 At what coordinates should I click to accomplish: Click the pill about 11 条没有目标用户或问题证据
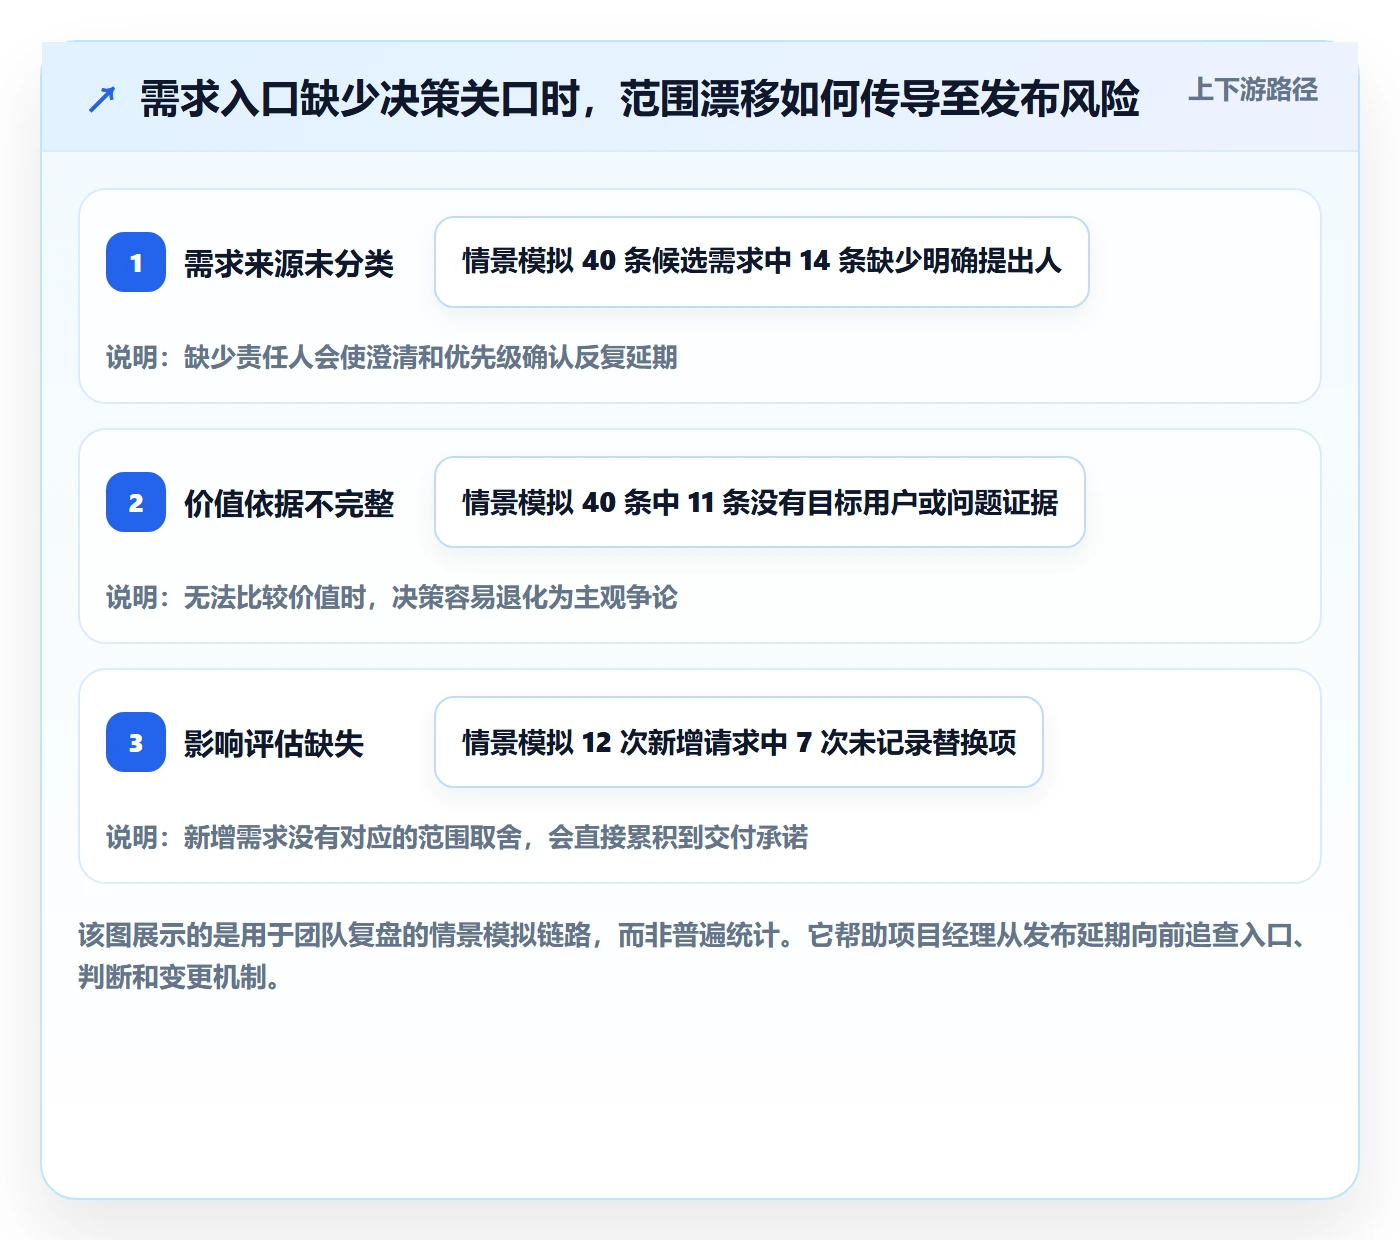pos(760,502)
